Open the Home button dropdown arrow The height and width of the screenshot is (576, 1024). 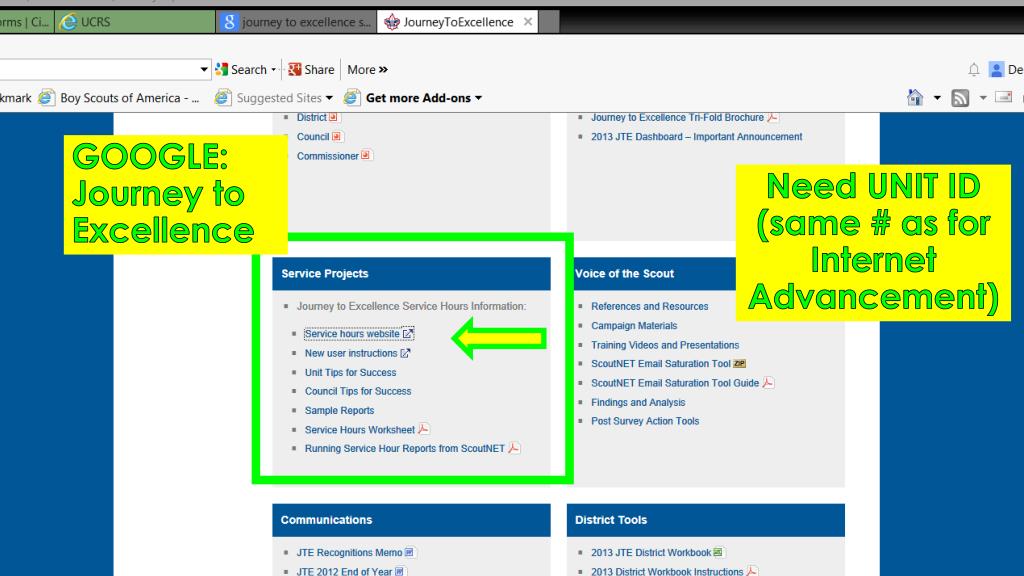pyautogui.click(x=937, y=98)
